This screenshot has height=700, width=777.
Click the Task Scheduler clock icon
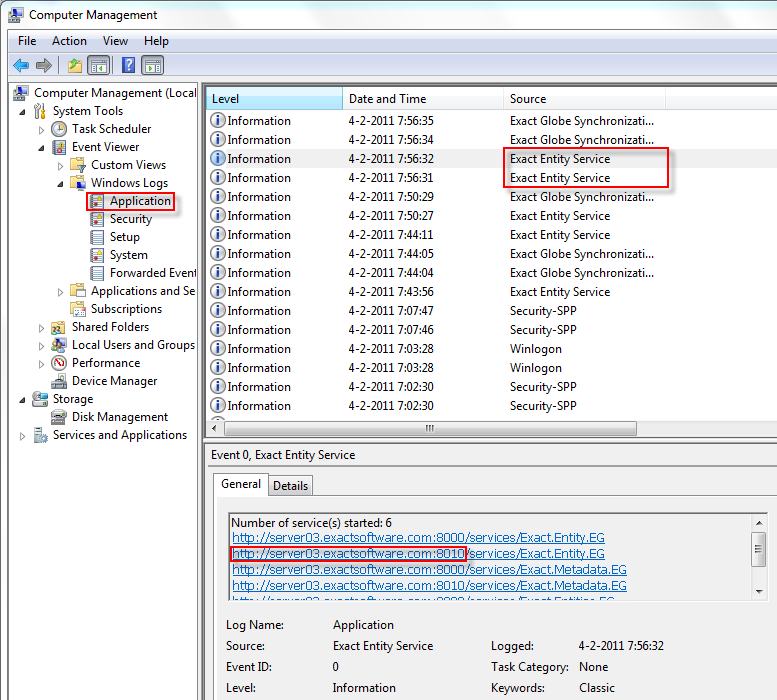point(59,129)
